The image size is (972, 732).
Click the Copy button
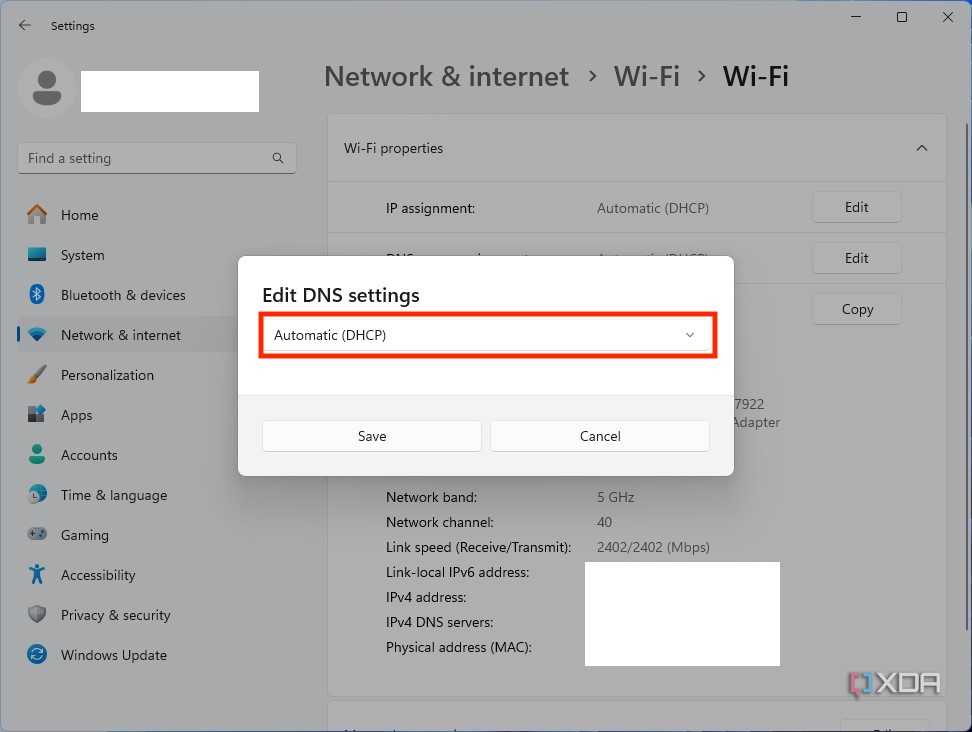tap(857, 309)
